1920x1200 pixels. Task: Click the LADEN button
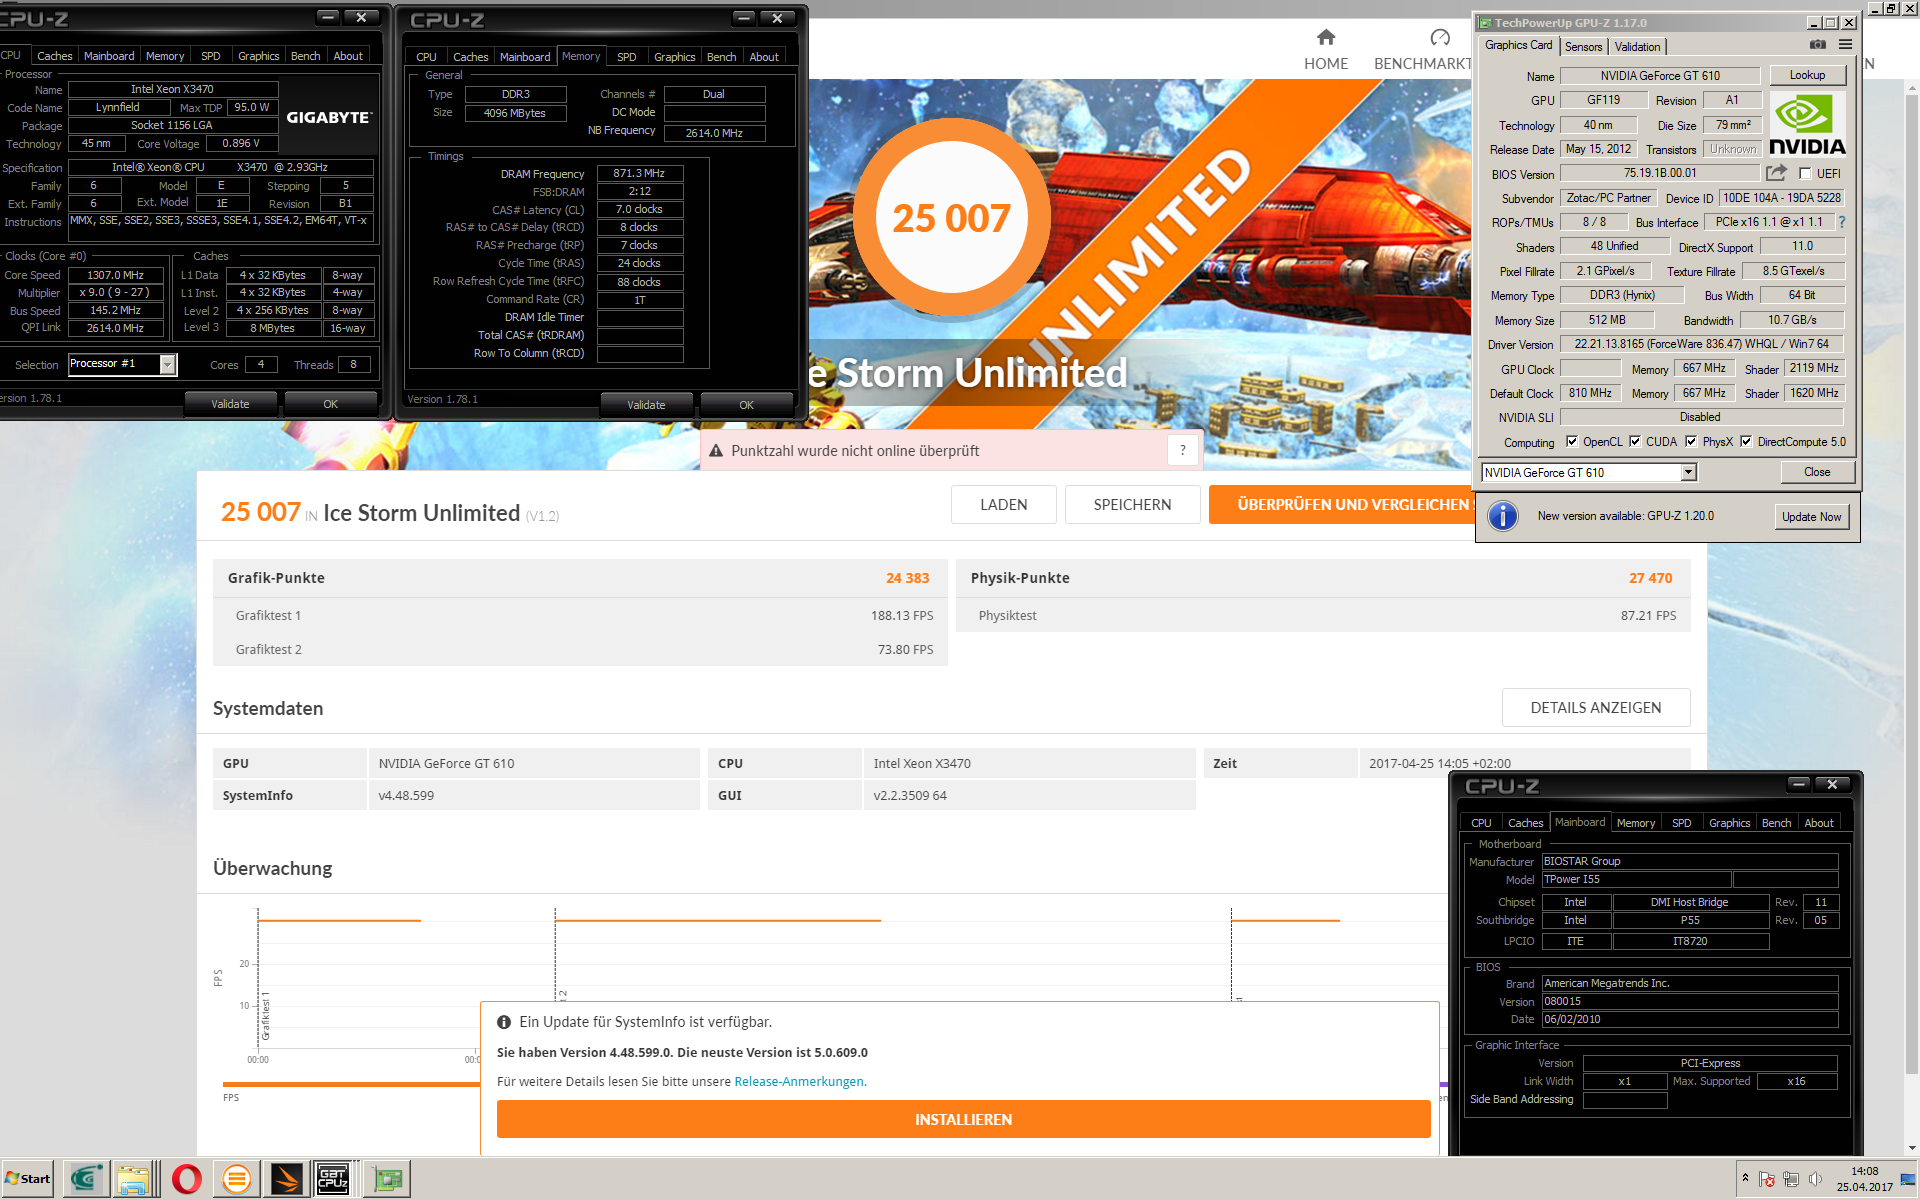point(1003,504)
